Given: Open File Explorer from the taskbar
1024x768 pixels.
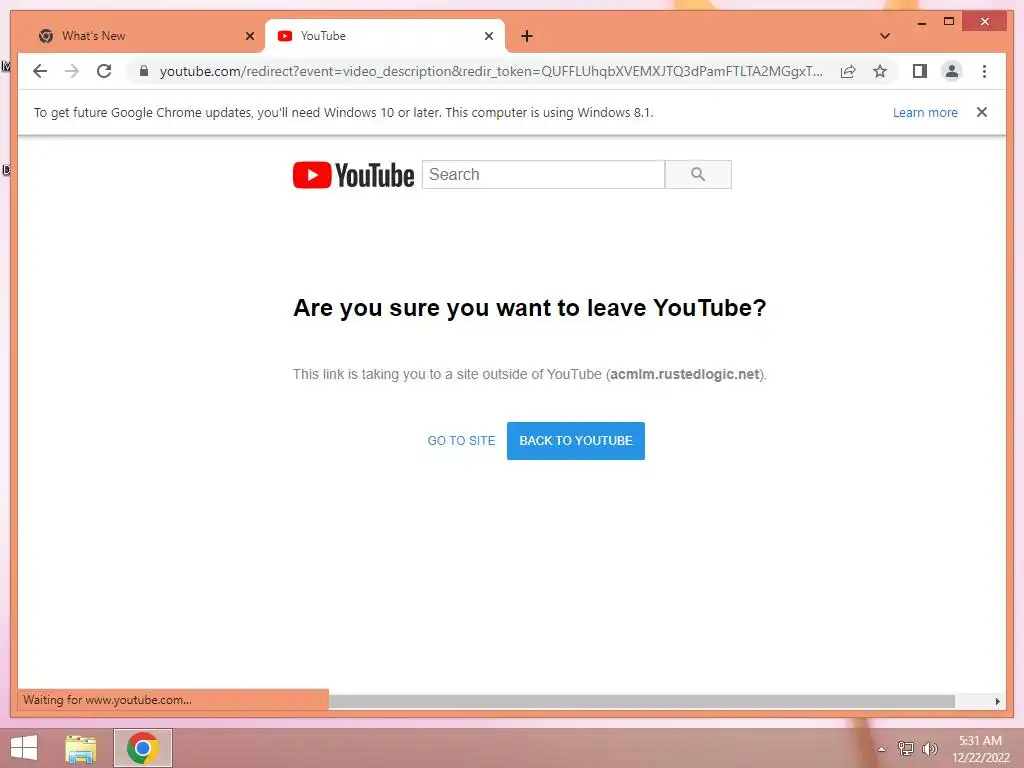Looking at the screenshot, I should tap(81, 748).
